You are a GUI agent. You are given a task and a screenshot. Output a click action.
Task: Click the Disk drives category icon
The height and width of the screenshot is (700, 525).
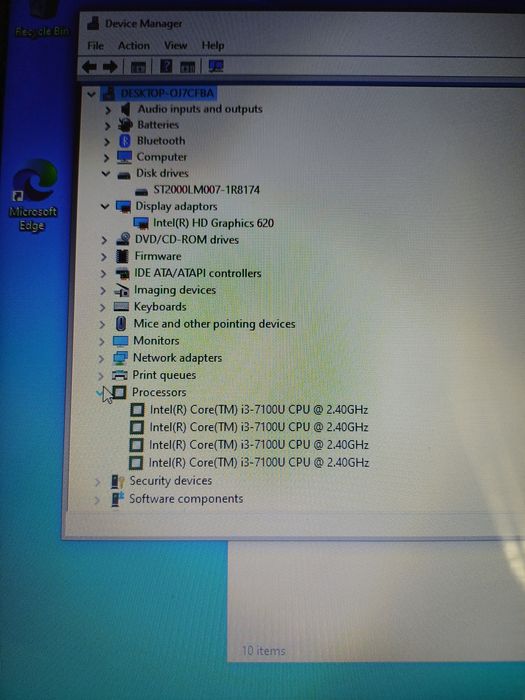click(x=124, y=174)
